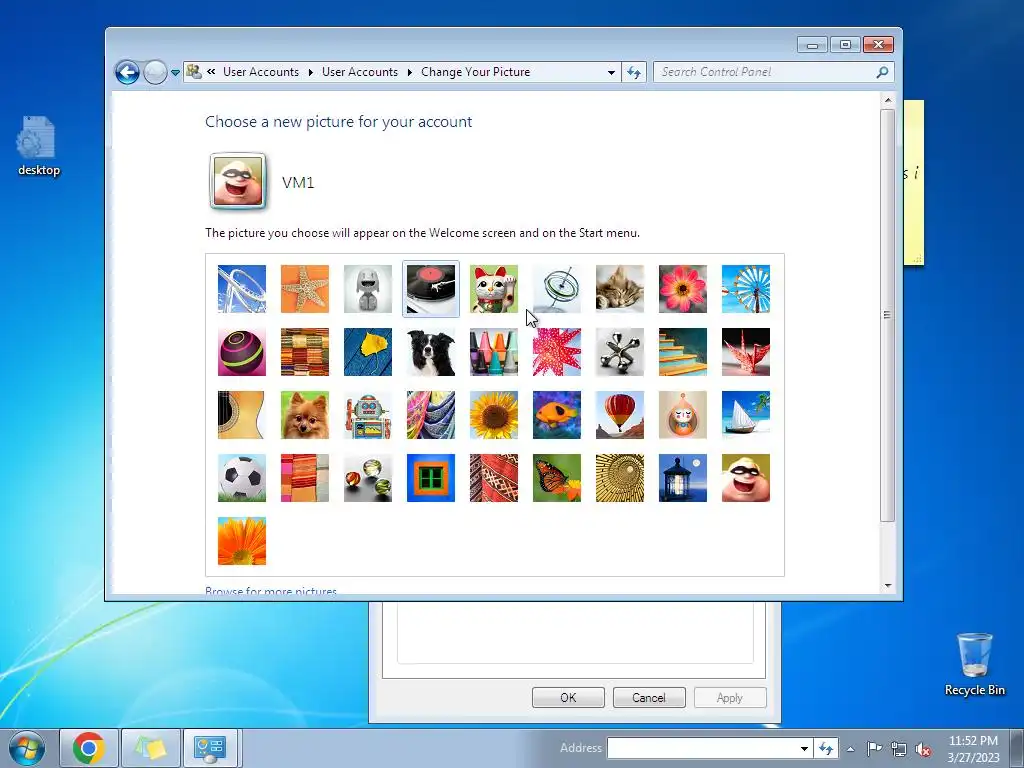Screen dimensions: 1024x768
Task: Choose the yellow leaf on blue picture
Action: point(368,352)
